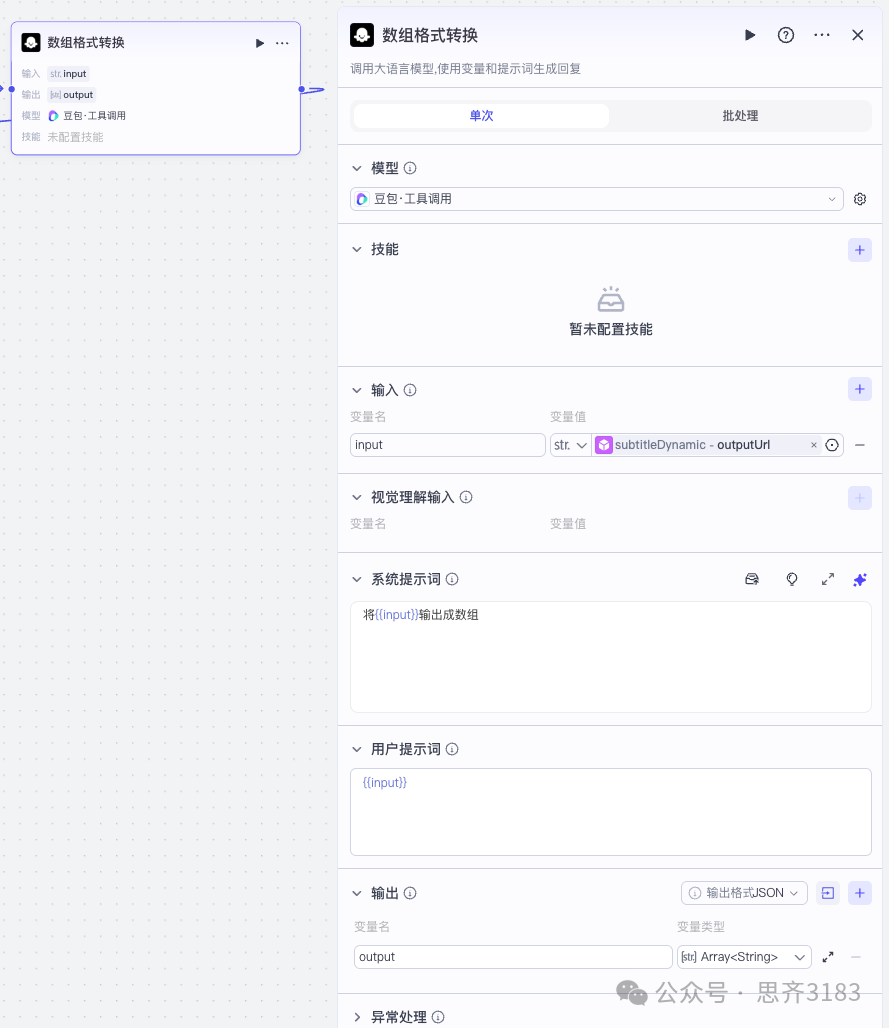Click the target icon beside subtitleDynamic value

coord(832,445)
